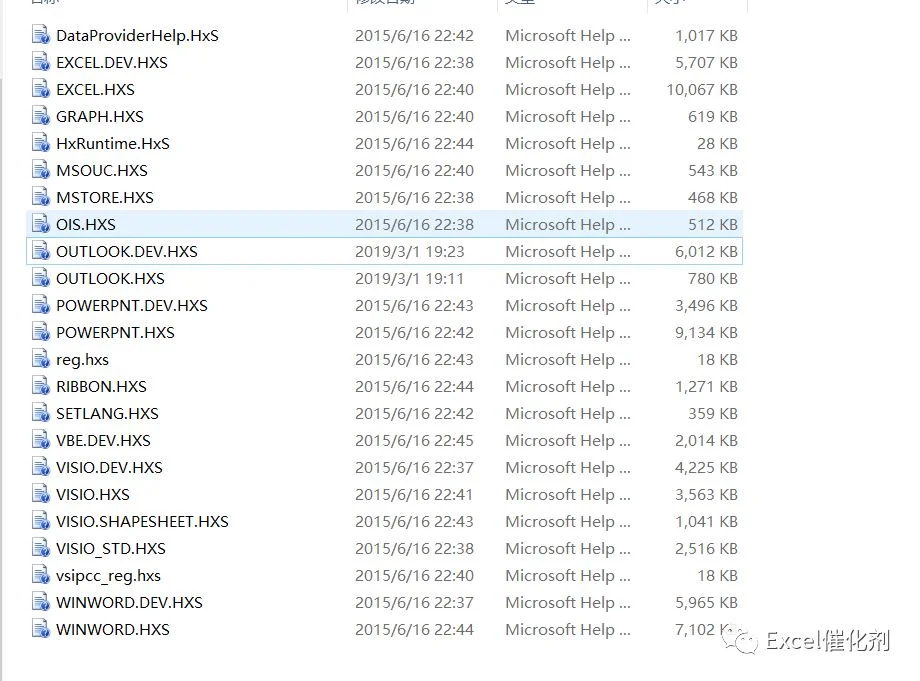Screen dimensions: 920x681
Task: Click the SETLANG.HXS file icon
Action: point(41,413)
